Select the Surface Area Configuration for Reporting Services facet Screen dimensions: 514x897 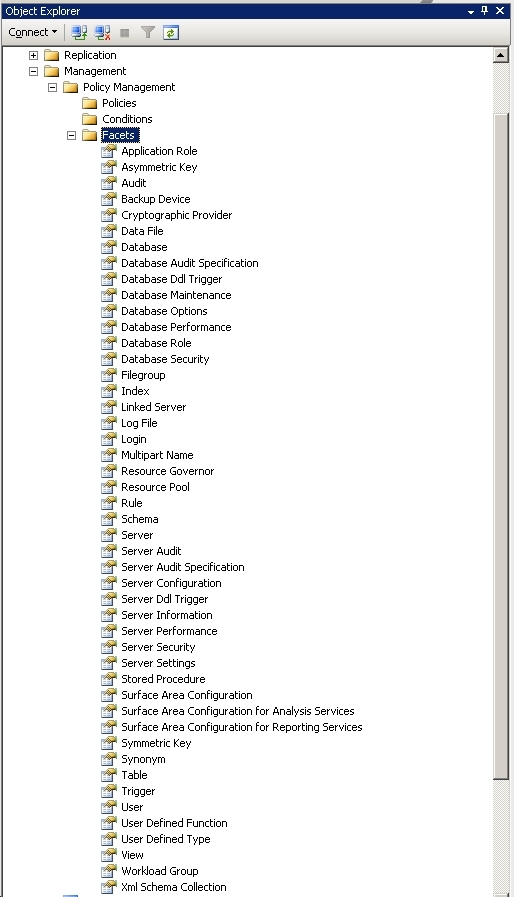(x=242, y=727)
